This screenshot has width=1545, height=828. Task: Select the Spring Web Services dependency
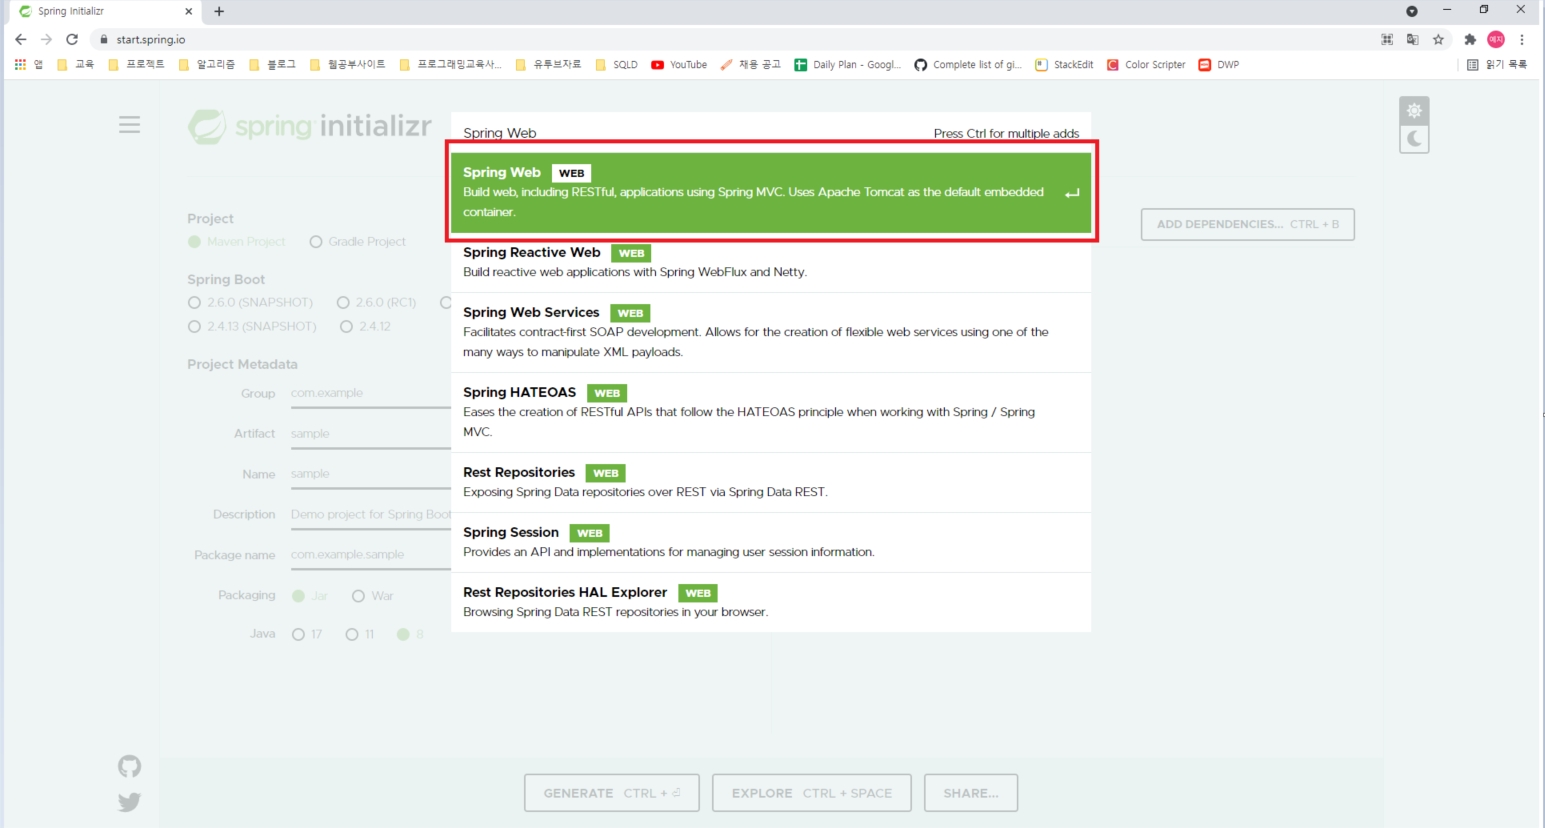[771, 333]
